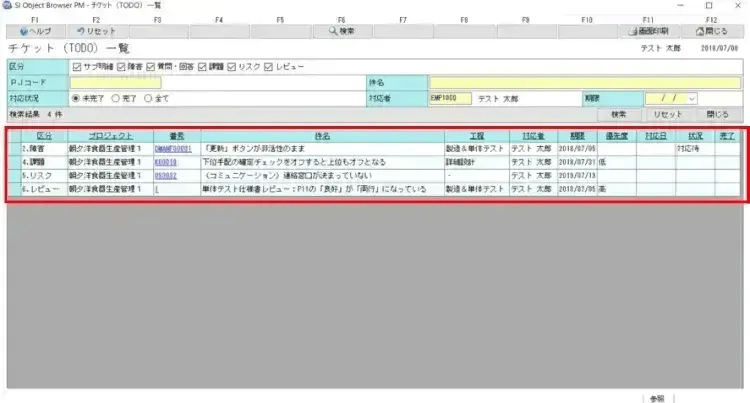Choose the 全て radio option

148,98
